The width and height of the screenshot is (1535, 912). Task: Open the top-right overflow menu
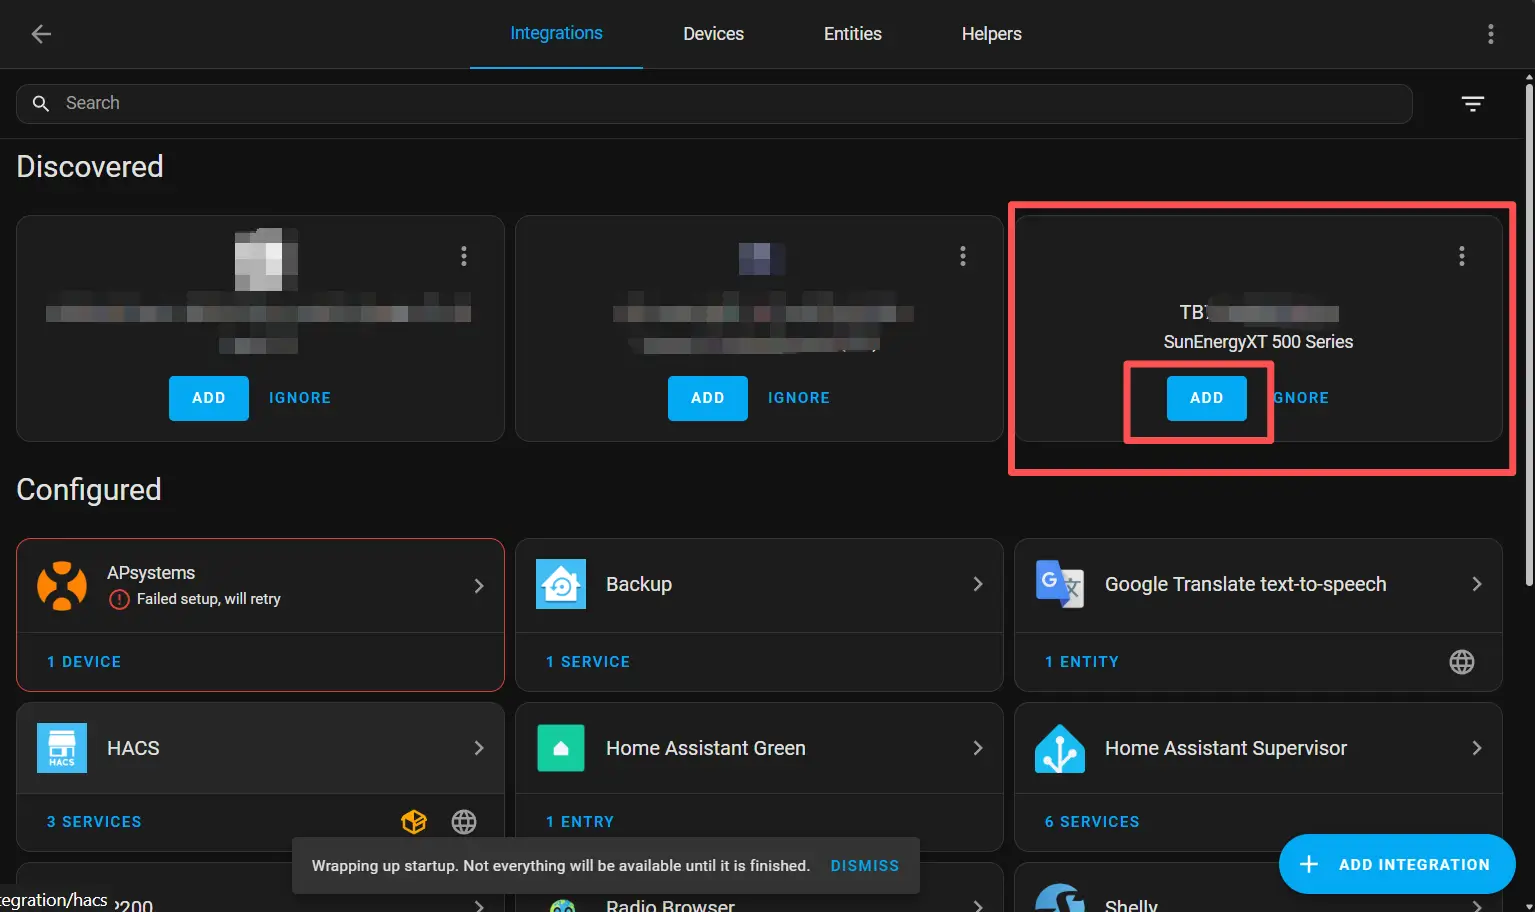1490,34
